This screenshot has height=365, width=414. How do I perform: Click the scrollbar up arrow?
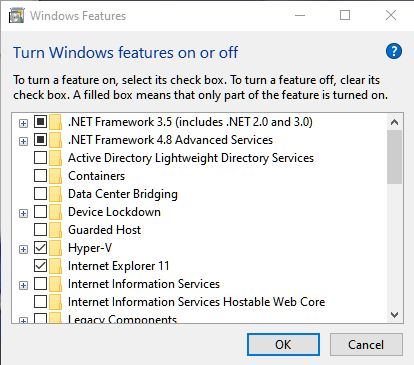tap(394, 122)
